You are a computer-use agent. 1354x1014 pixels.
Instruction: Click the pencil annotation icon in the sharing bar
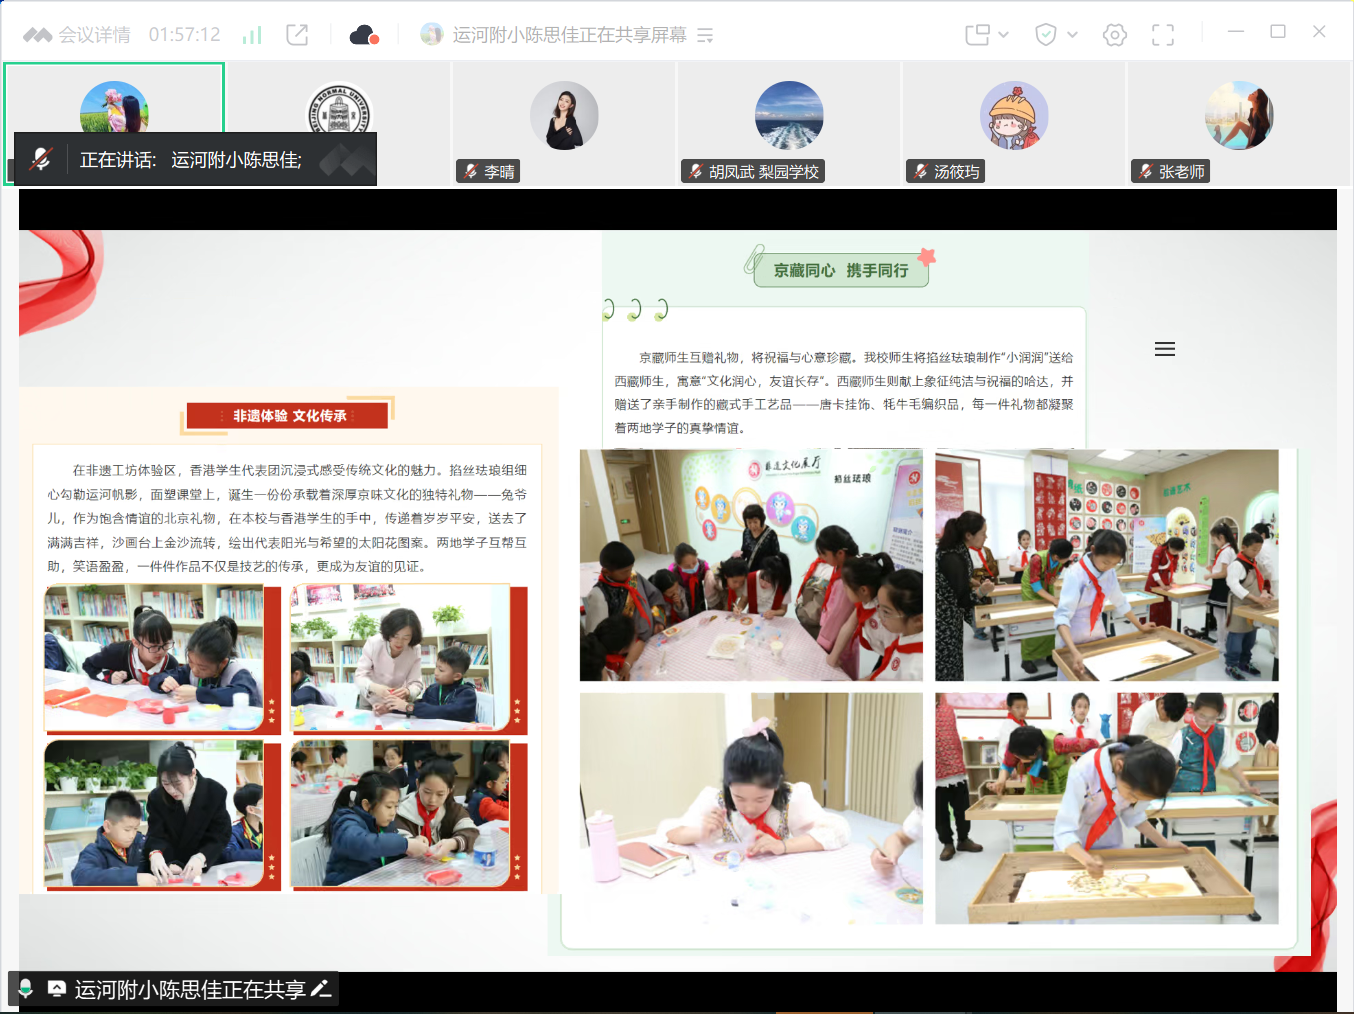pyautogui.click(x=320, y=988)
